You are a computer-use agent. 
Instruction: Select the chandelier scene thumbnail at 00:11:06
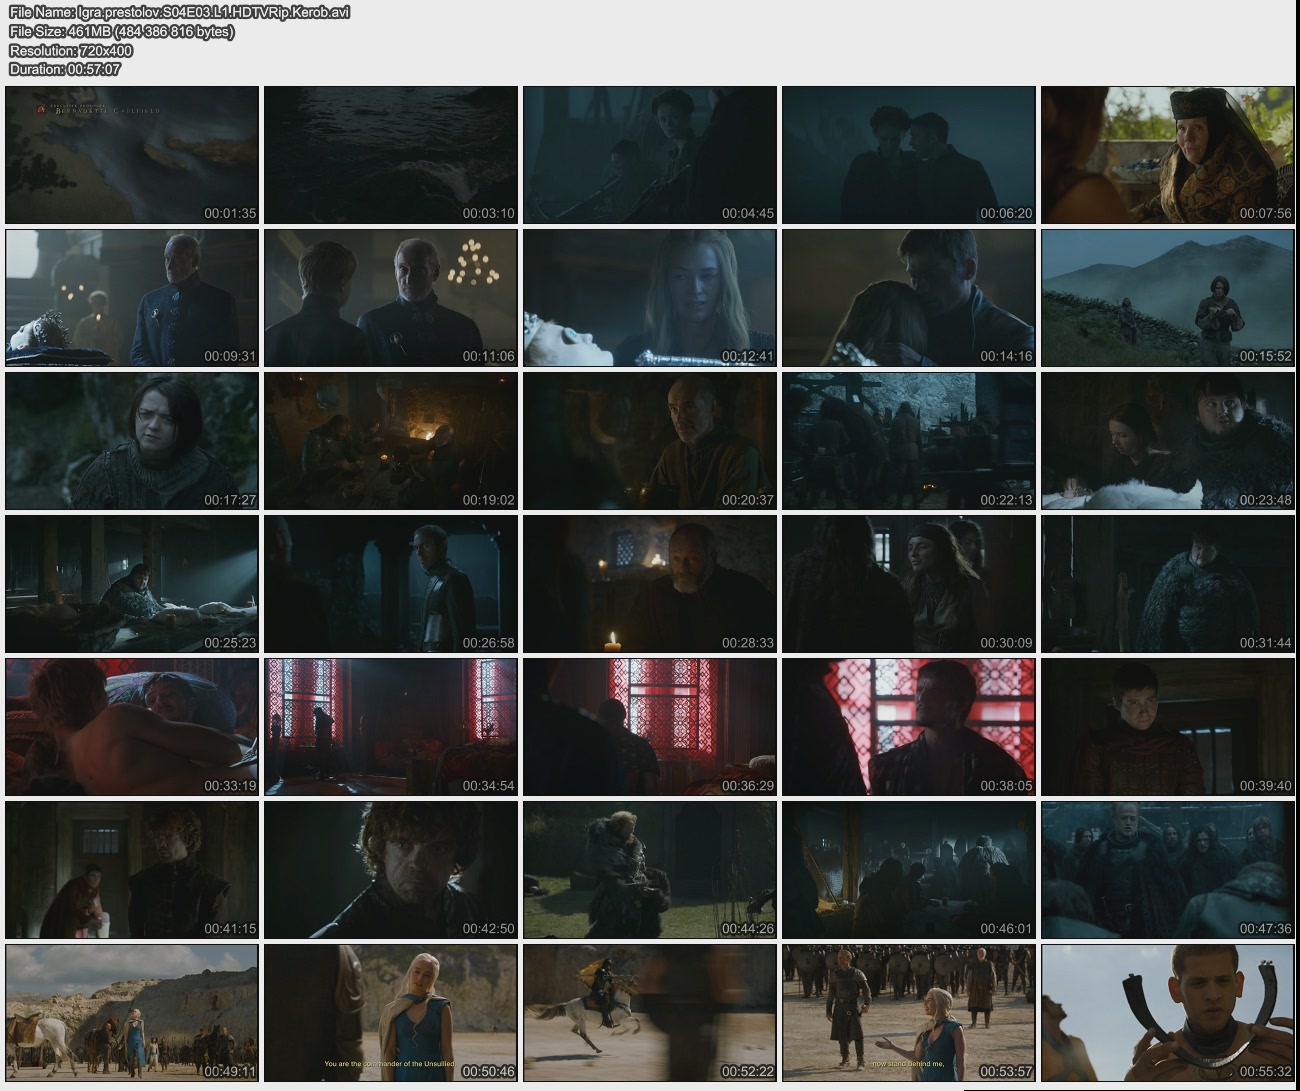[391, 298]
